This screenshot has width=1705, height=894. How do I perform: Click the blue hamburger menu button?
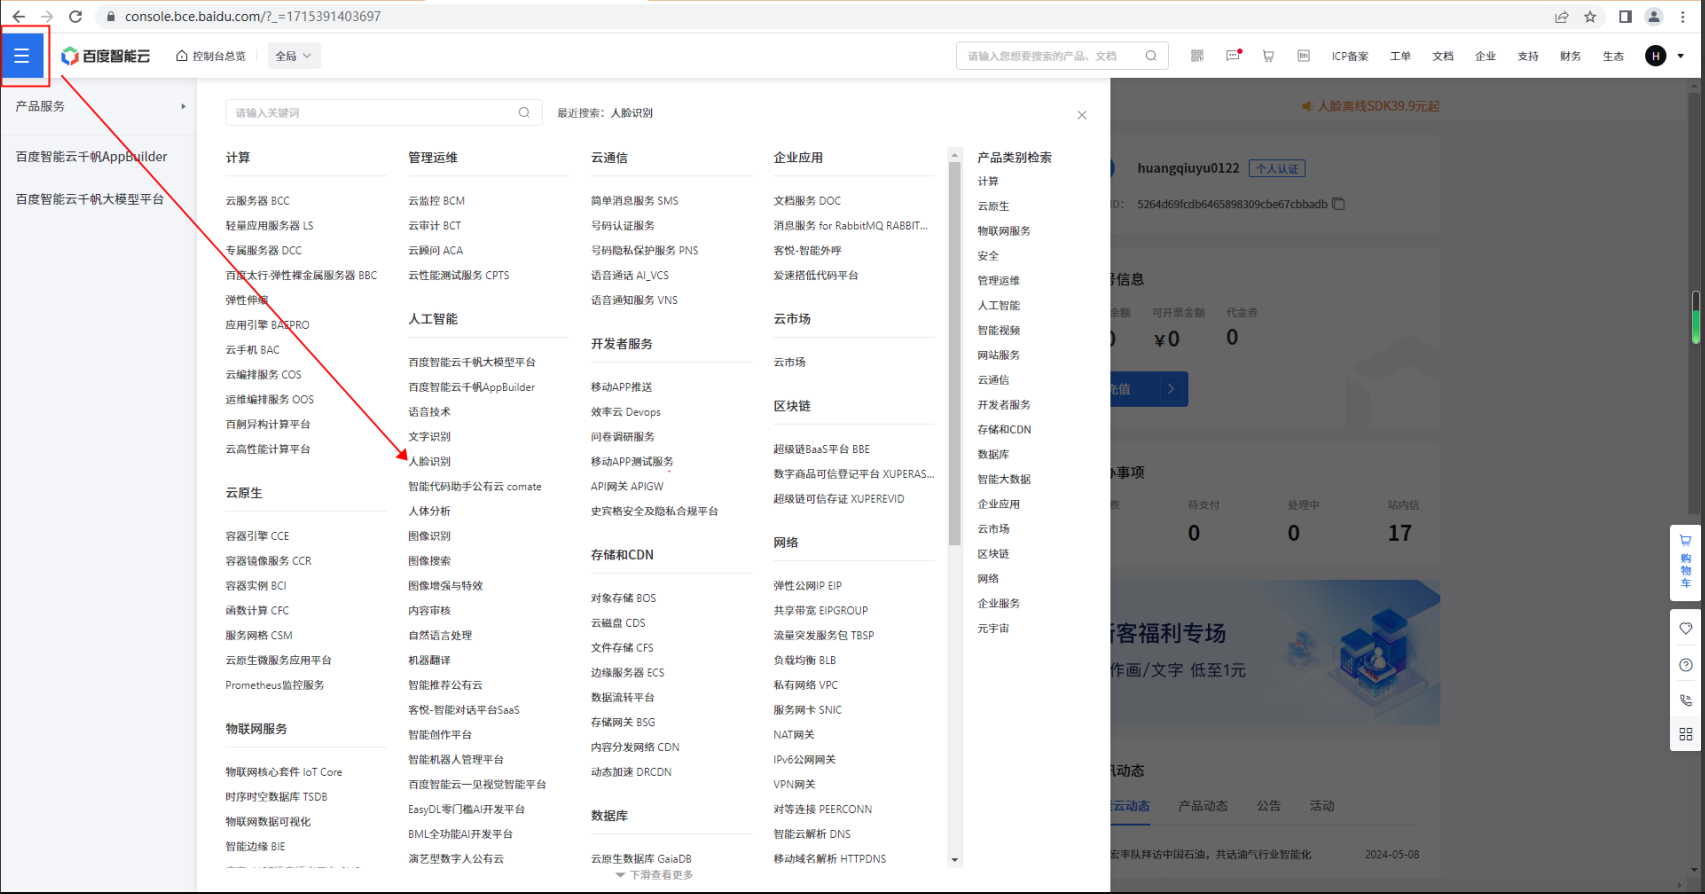[22, 56]
